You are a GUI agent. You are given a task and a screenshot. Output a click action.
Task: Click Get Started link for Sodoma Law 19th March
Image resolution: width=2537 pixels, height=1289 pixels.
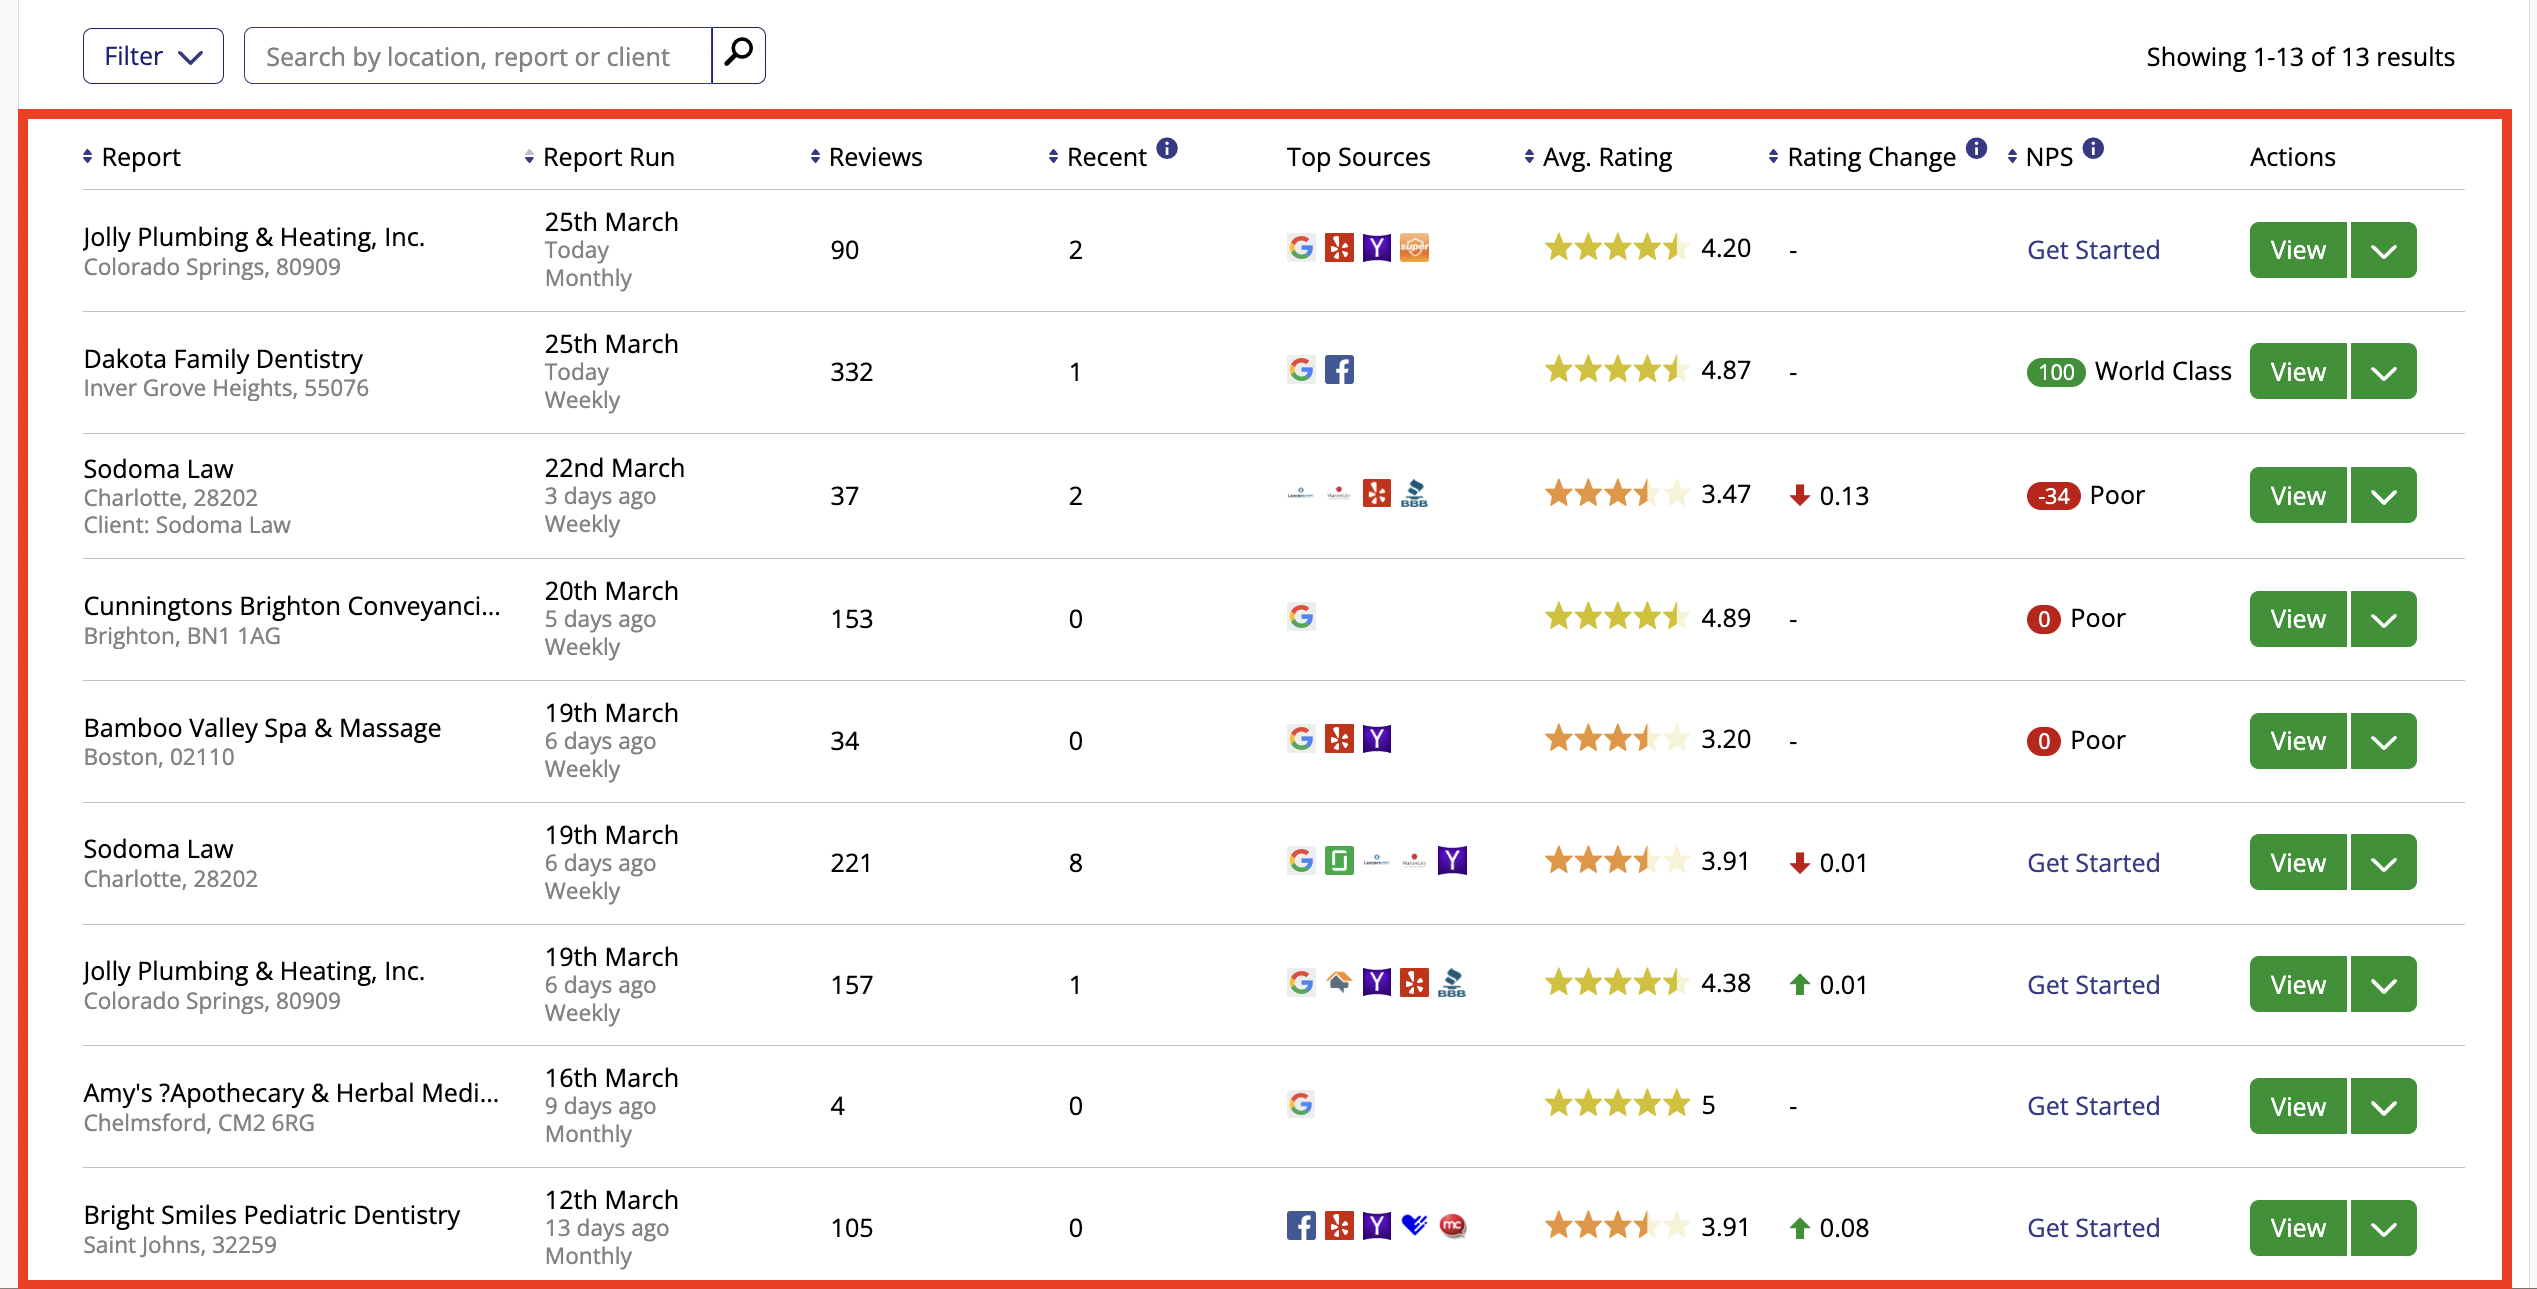tap(2092, 863)
